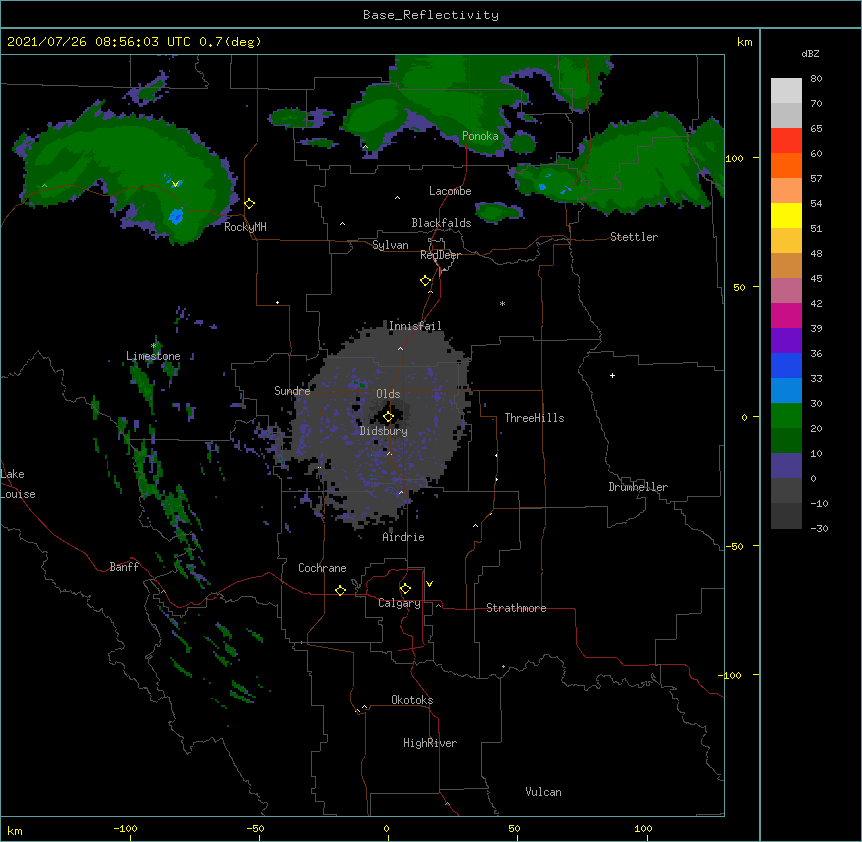The image size is (862, 842).
Task: Click the Ponoka city label
Action: [480, 136]
